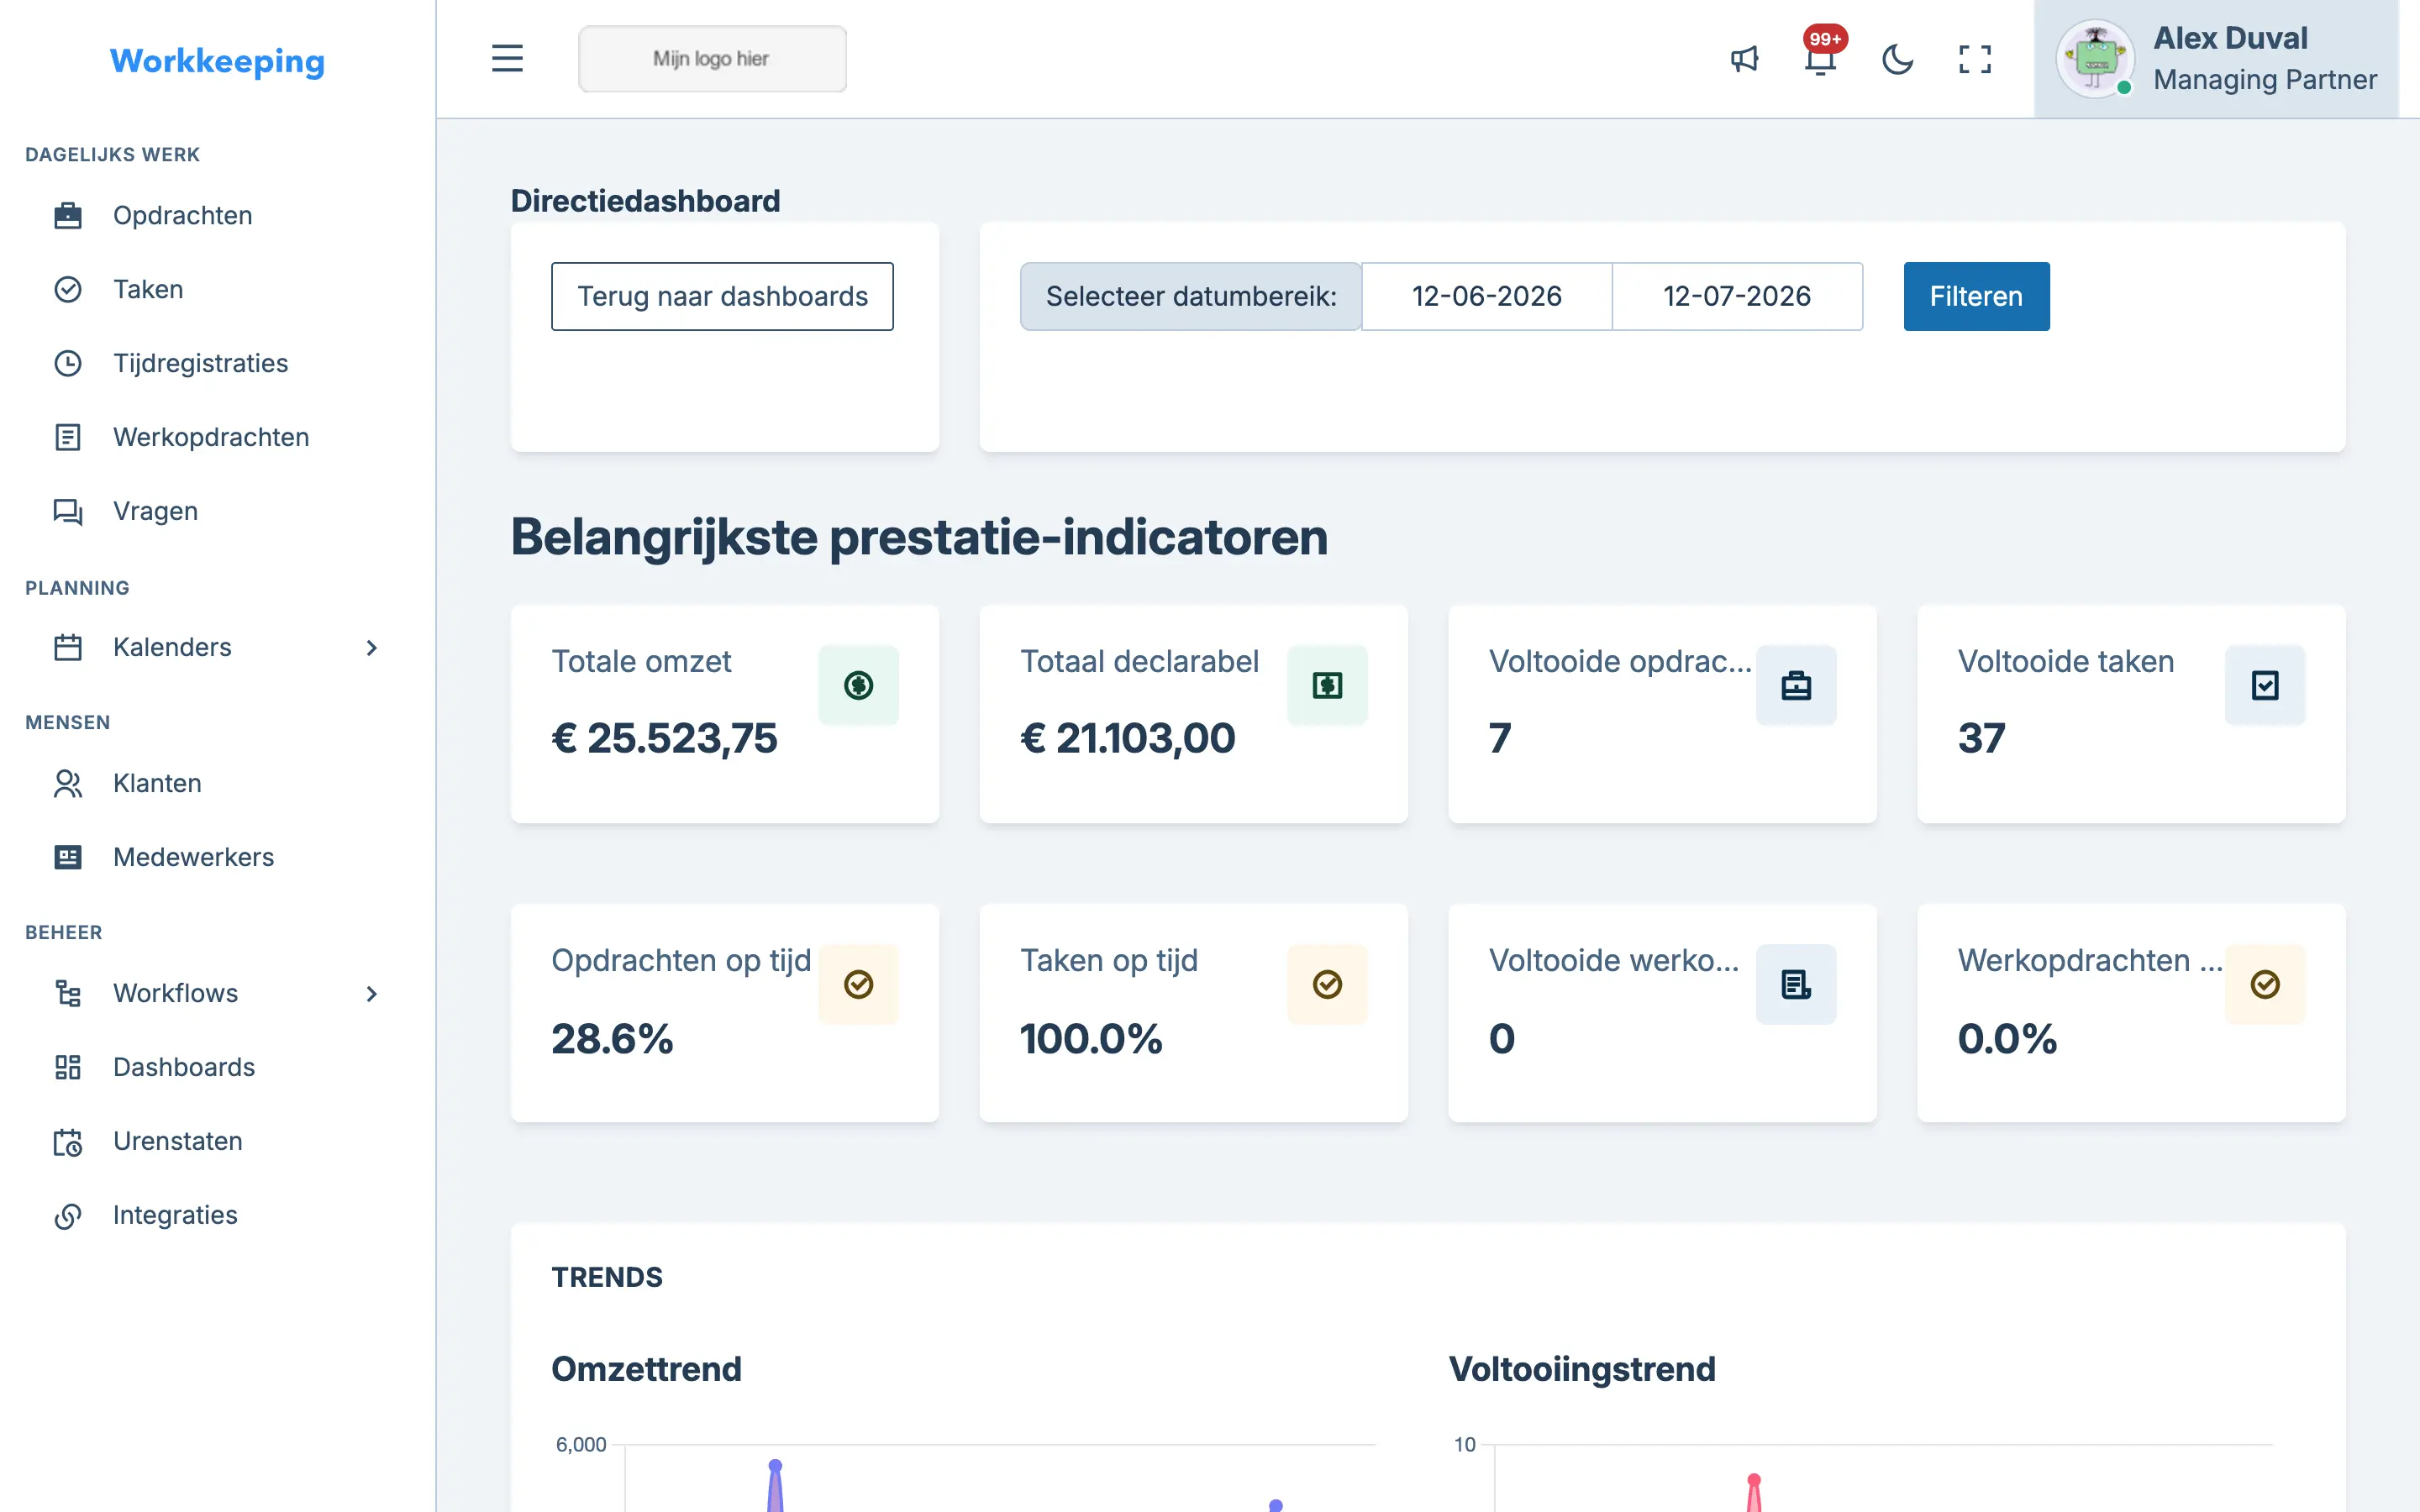Click document icon on Voltooide werkopdrachten card
The image size is (2420, 1512).
(1796, 984)
